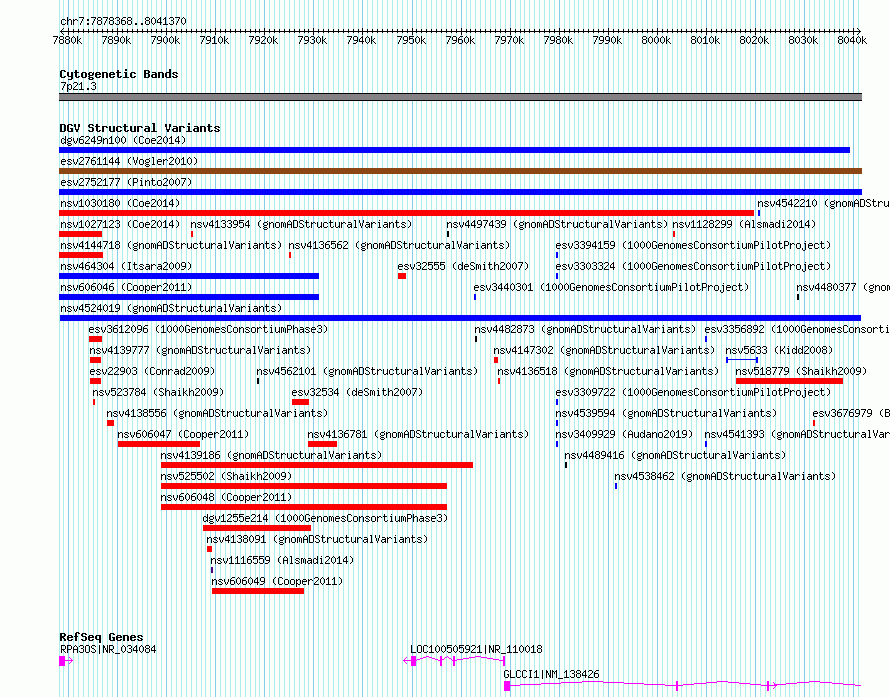
Task: Click esv22903 (Conrad2009) label
Action: pos(152,371)
